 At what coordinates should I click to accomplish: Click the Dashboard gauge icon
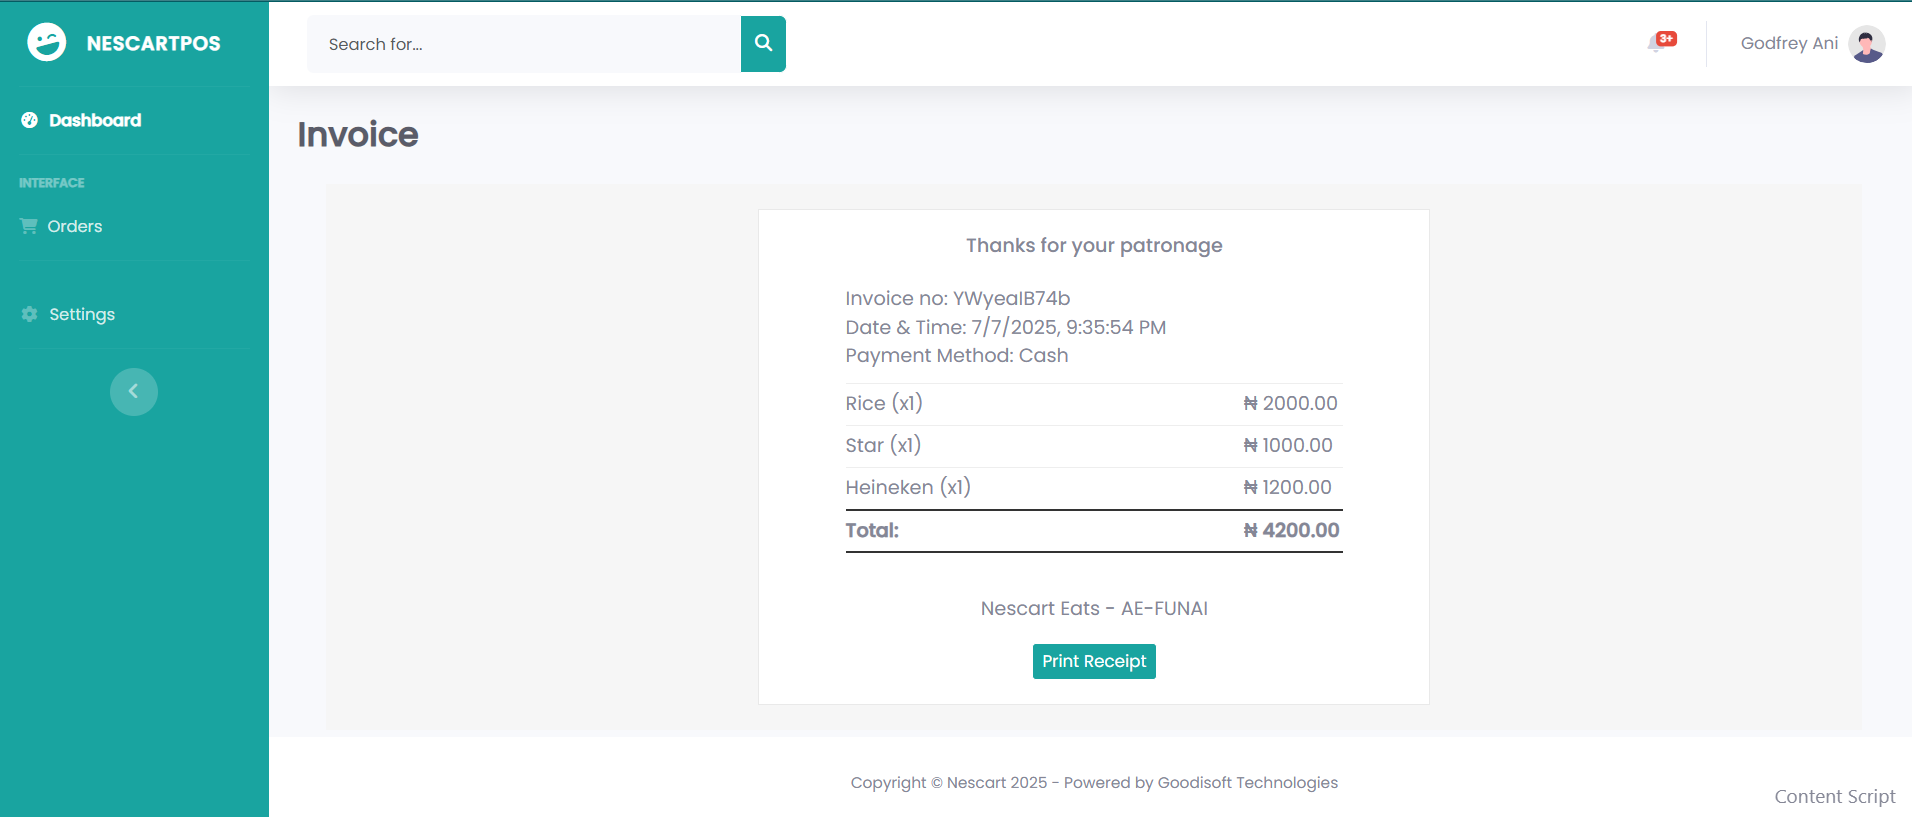click(30, 120)
